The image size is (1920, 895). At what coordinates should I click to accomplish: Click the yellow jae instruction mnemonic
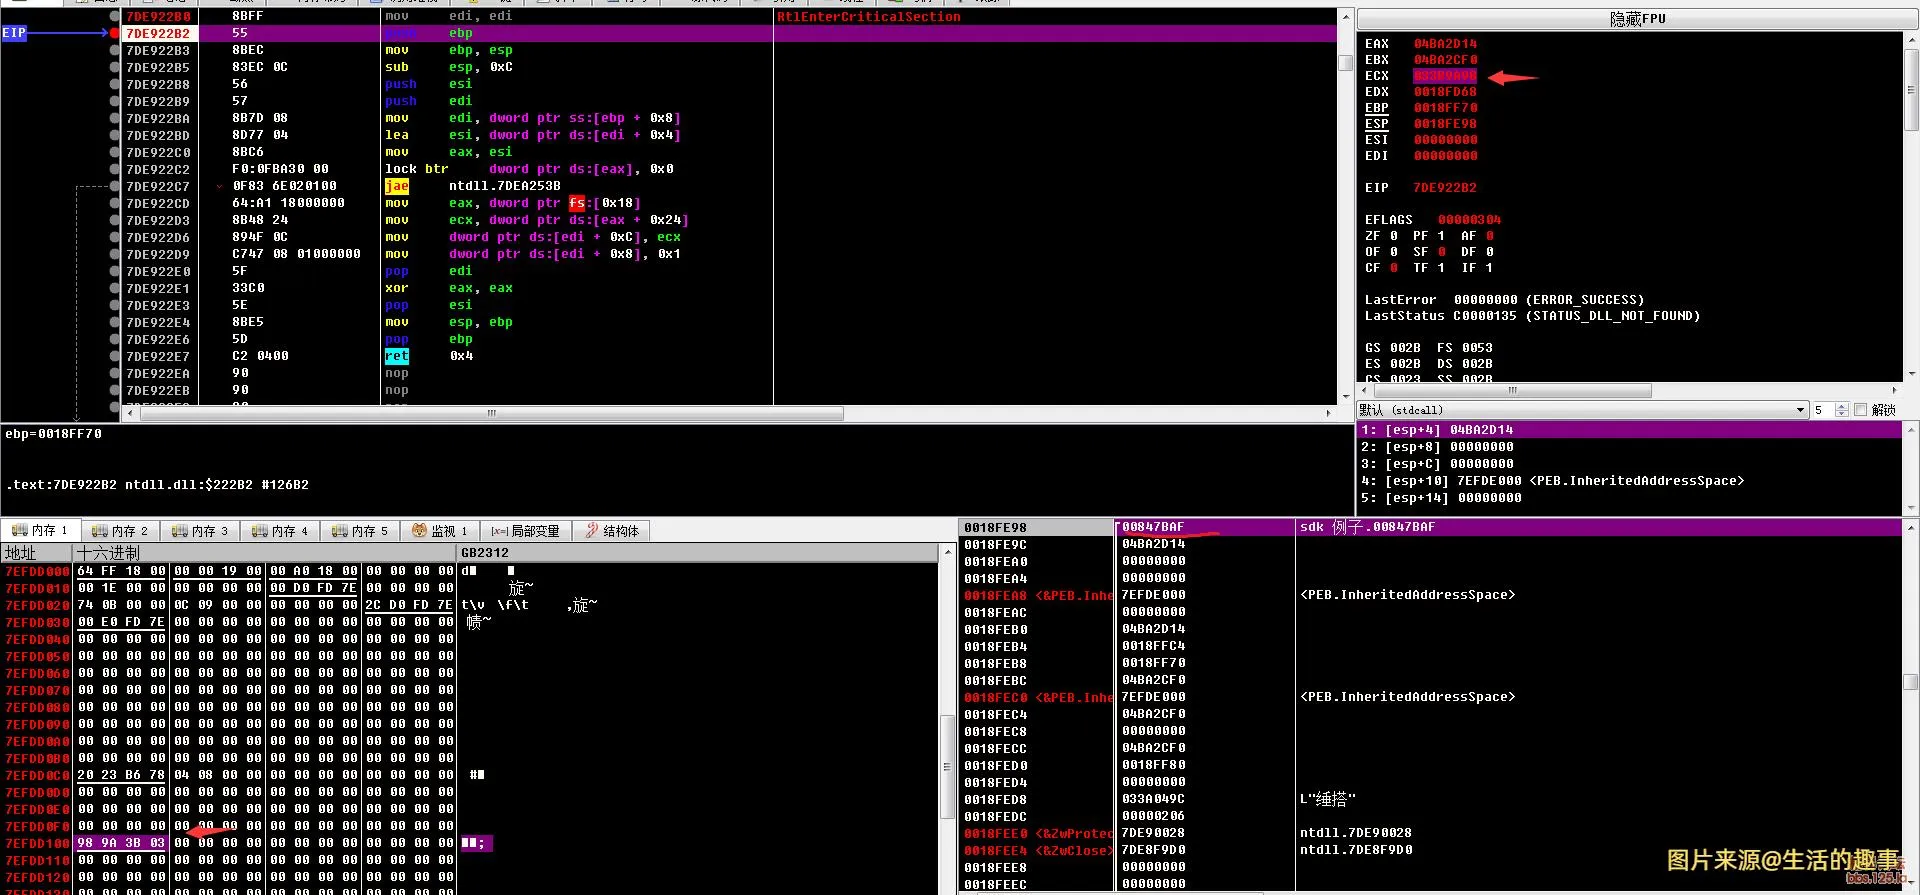(x=397, y=186)
